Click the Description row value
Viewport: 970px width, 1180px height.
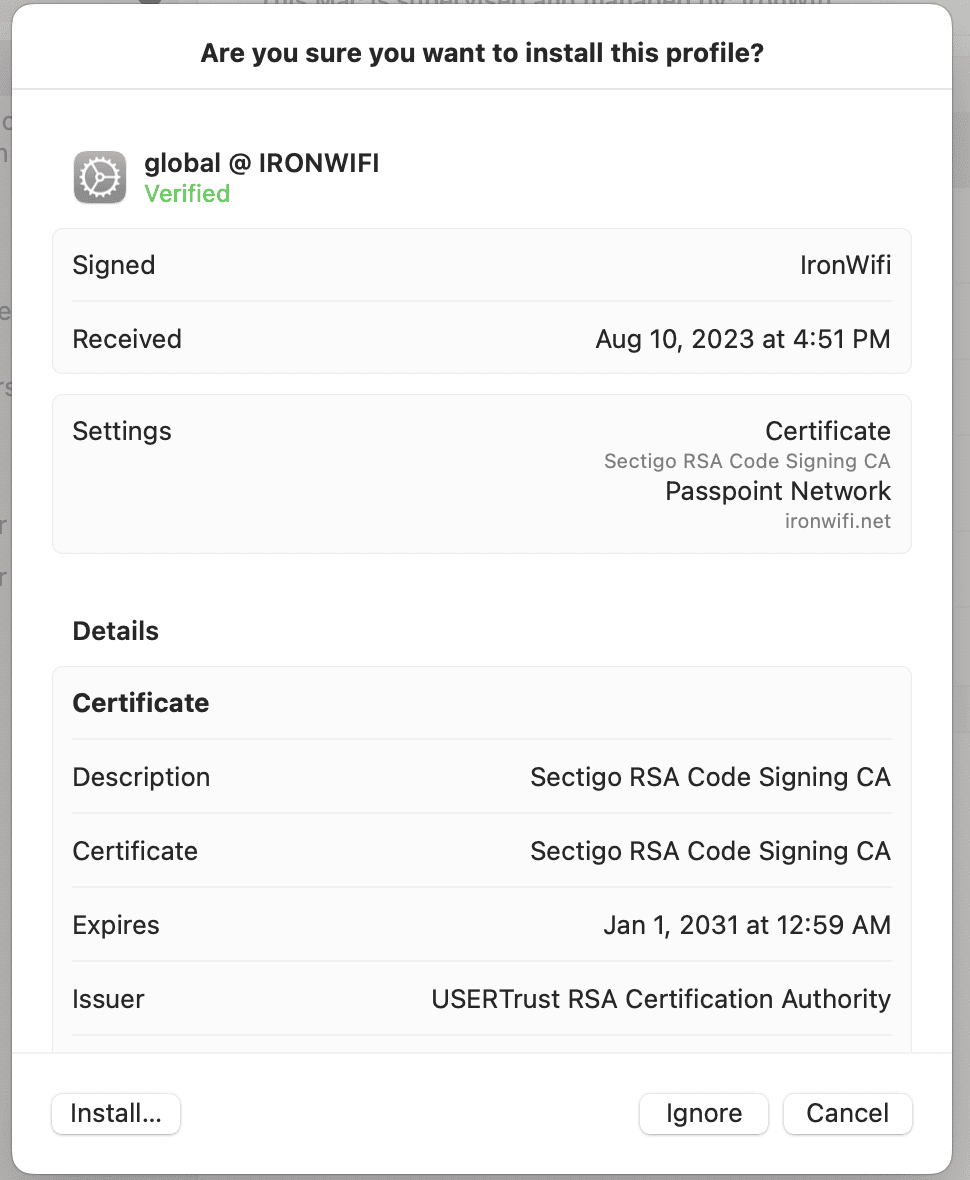(710, 777)
